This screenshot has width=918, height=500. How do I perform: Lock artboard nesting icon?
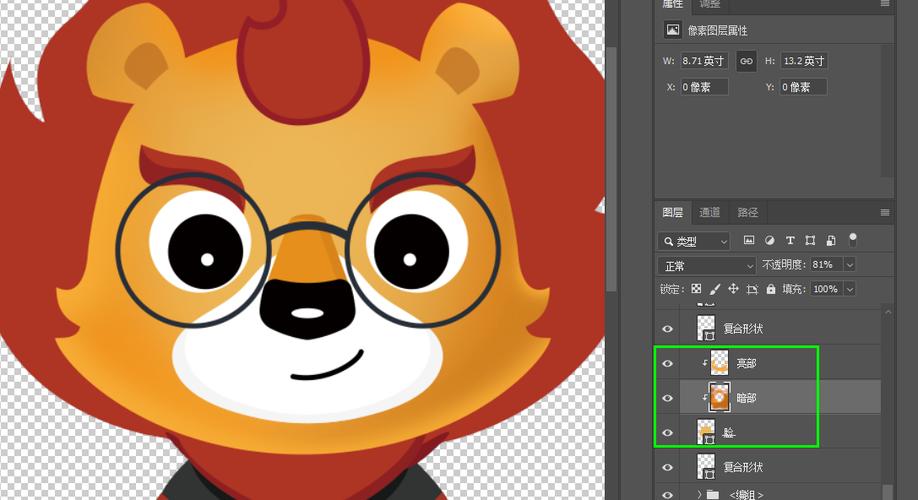(x=752, y=289)
